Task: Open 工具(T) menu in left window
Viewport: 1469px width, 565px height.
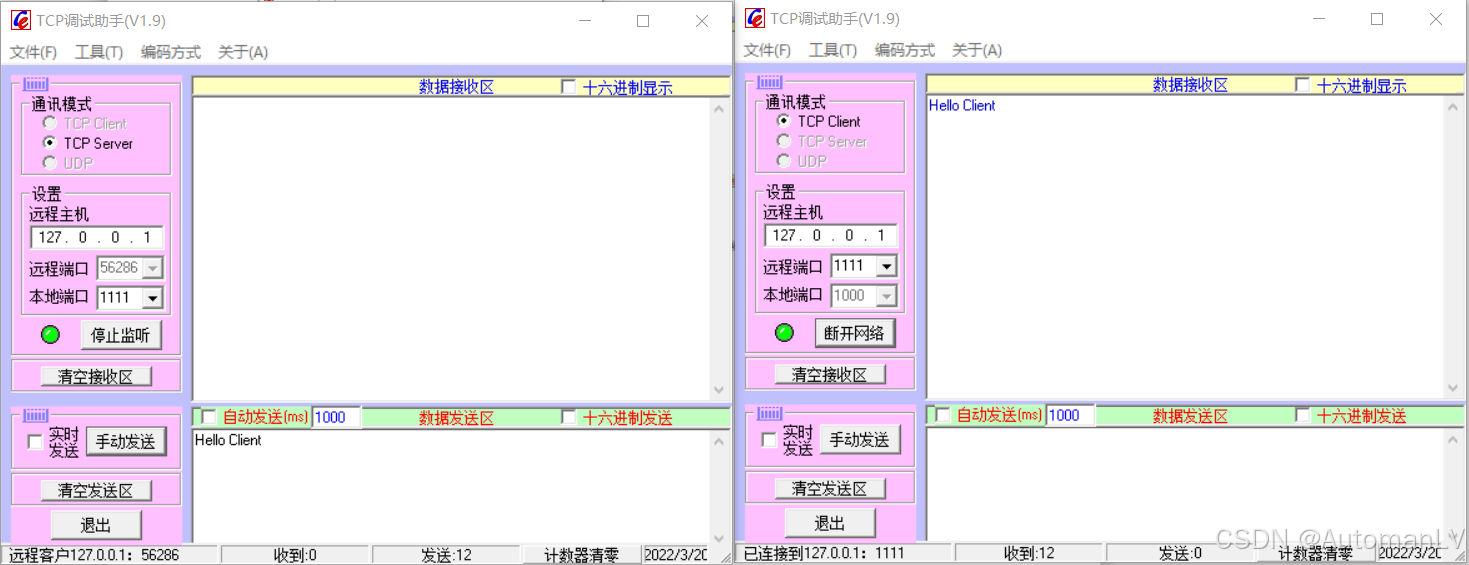Action: click(x=99, y=52)
